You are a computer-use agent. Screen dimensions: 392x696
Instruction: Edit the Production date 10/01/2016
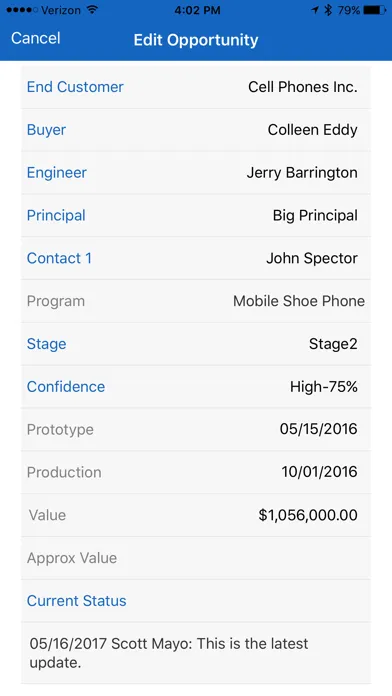pos(319,471)
